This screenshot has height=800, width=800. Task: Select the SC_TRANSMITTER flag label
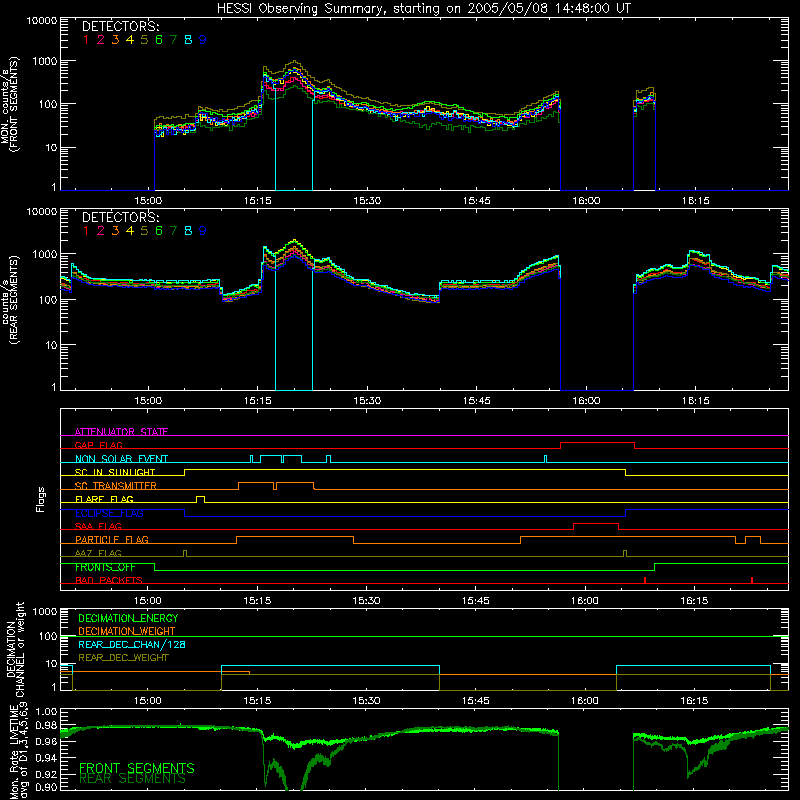click(x=115, y=485)
